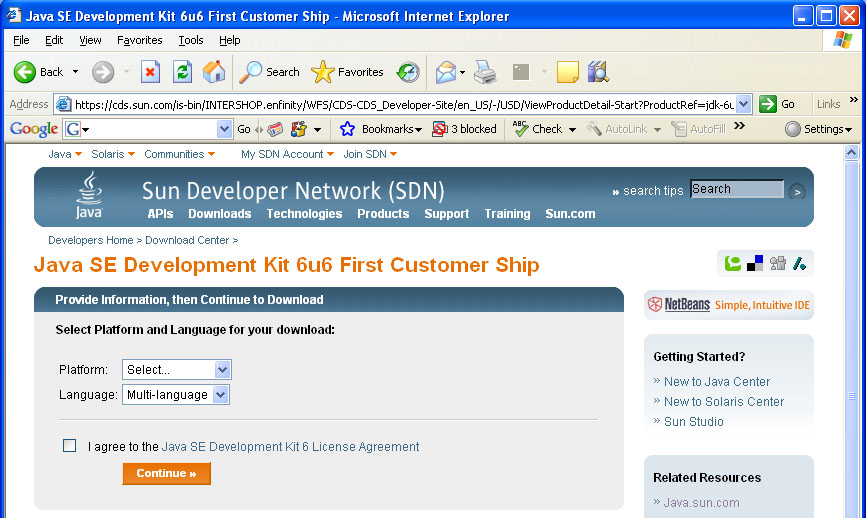Viewport: 866px width, 518px height.
Task: Click the 3 blocked popup blocker icon
Action: click(x=440, y=129)
